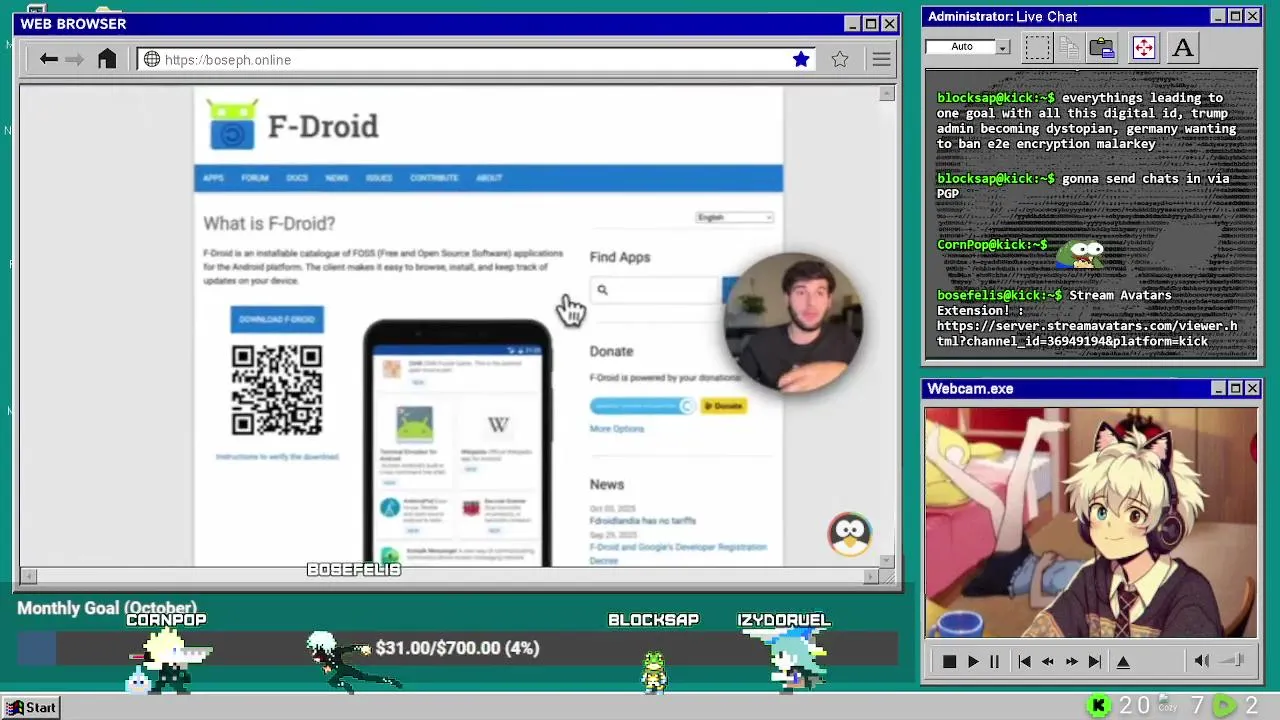
Task: Click rewind button in Webcam.exe
Action: coord(1047,661)
